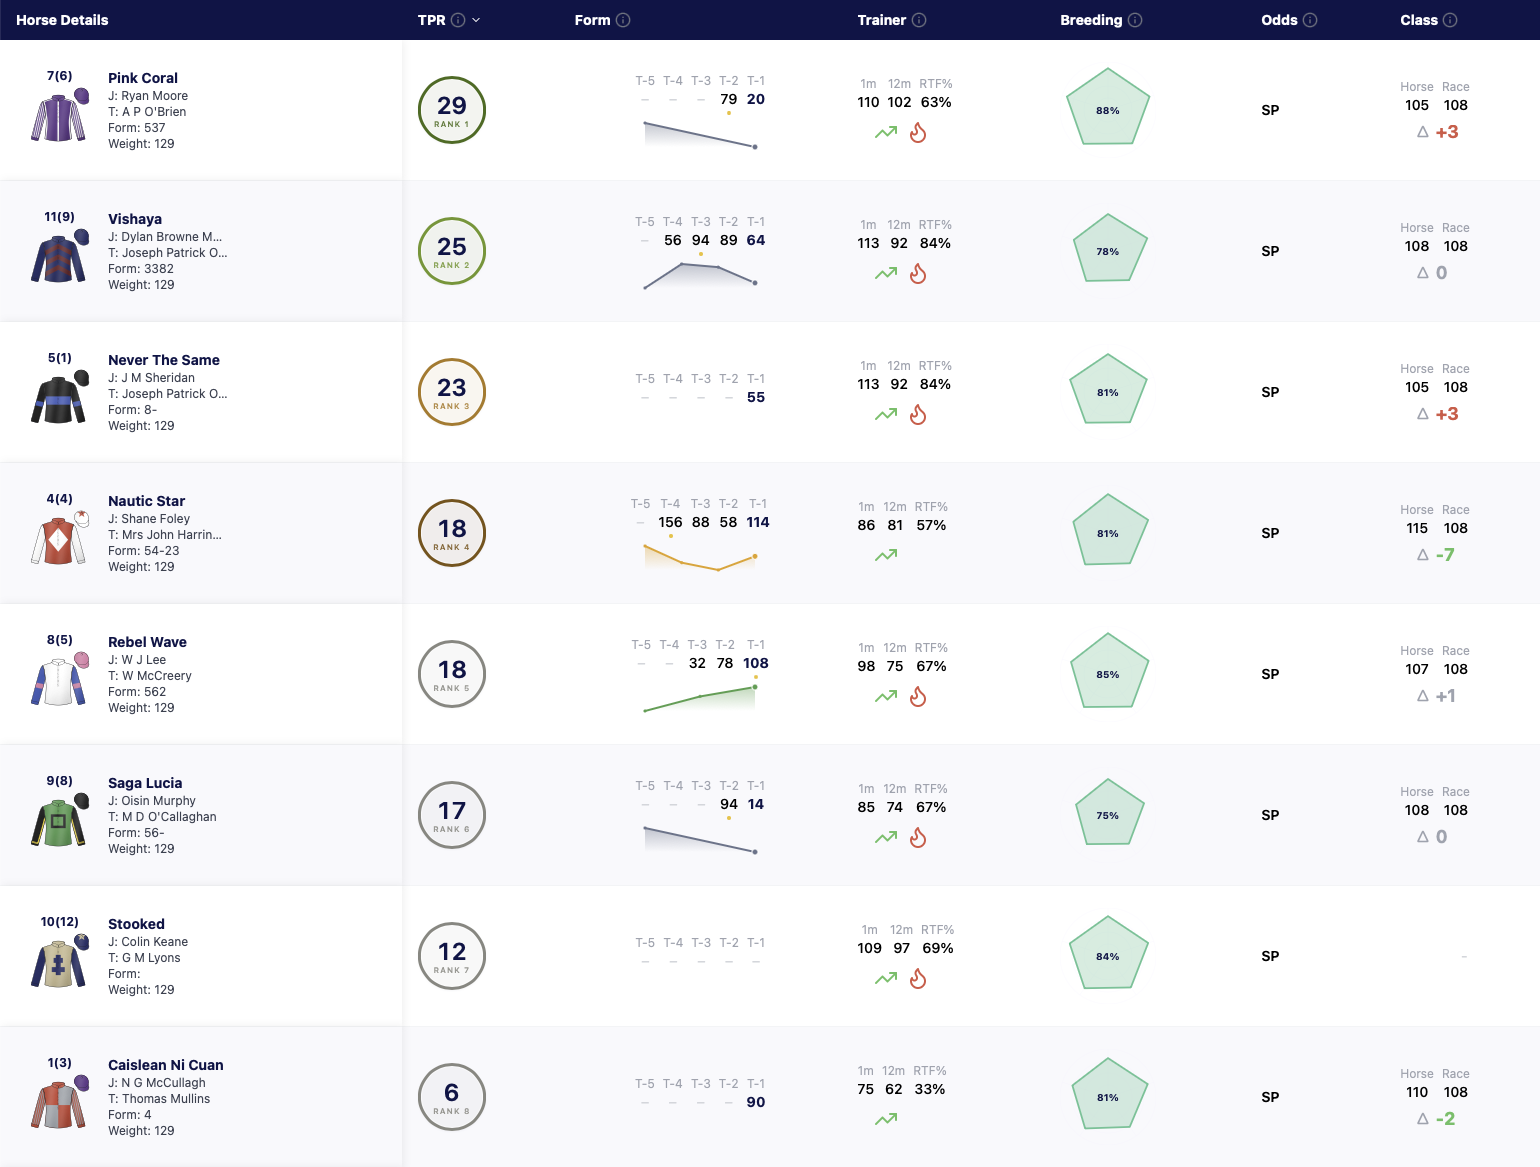
Task: Click Vishaya's jockey silks icon
Action: [60, 257]
